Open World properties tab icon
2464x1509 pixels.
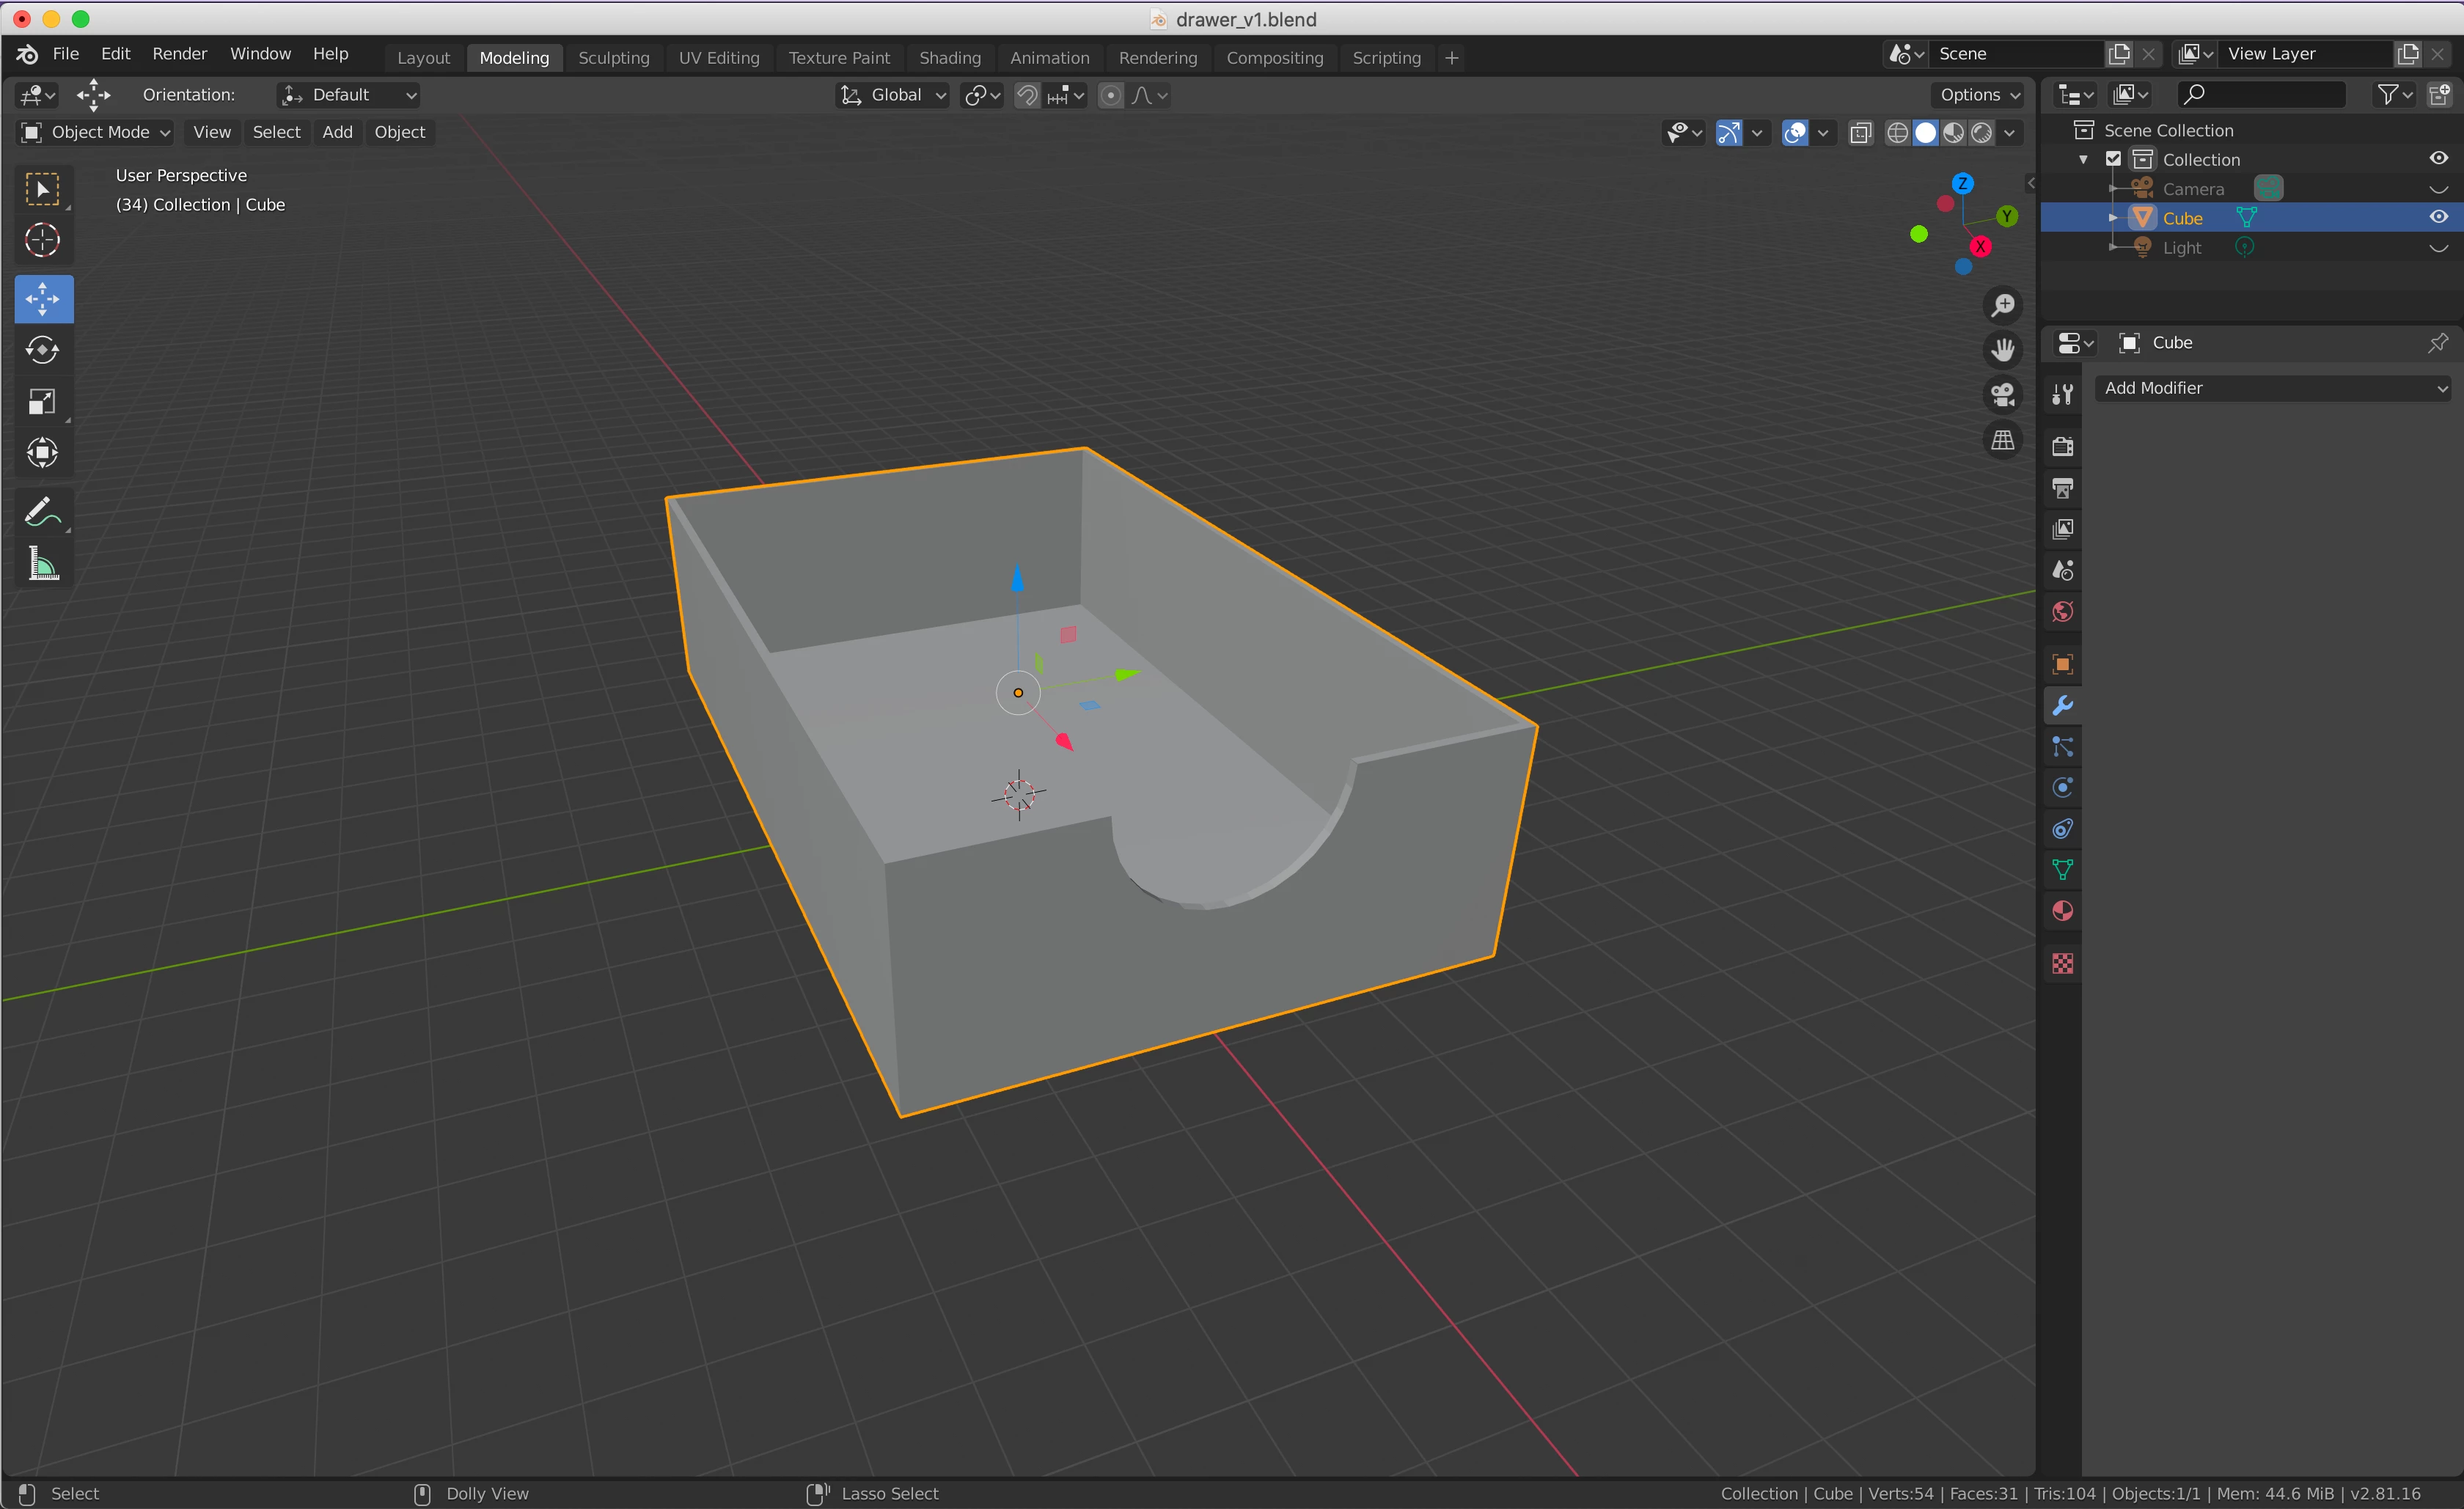[x=2062, y=611]
